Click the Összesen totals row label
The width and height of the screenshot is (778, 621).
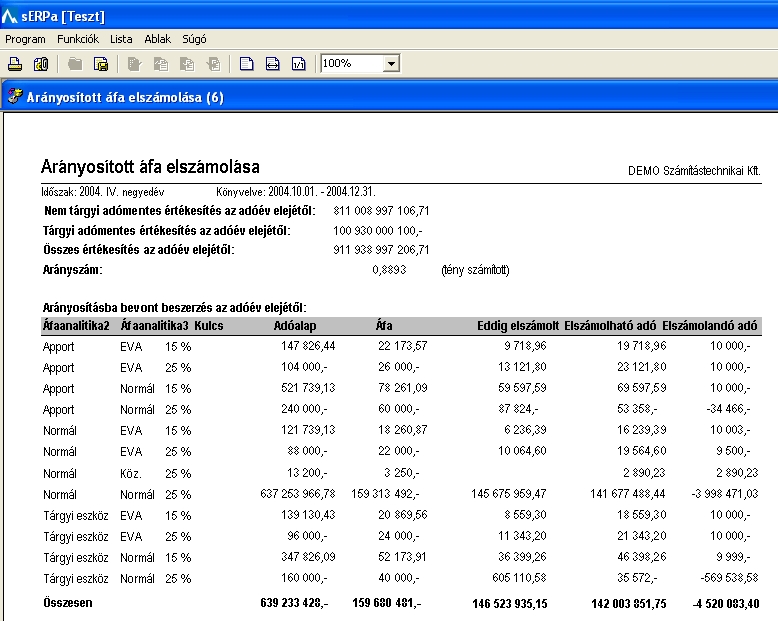69,603
